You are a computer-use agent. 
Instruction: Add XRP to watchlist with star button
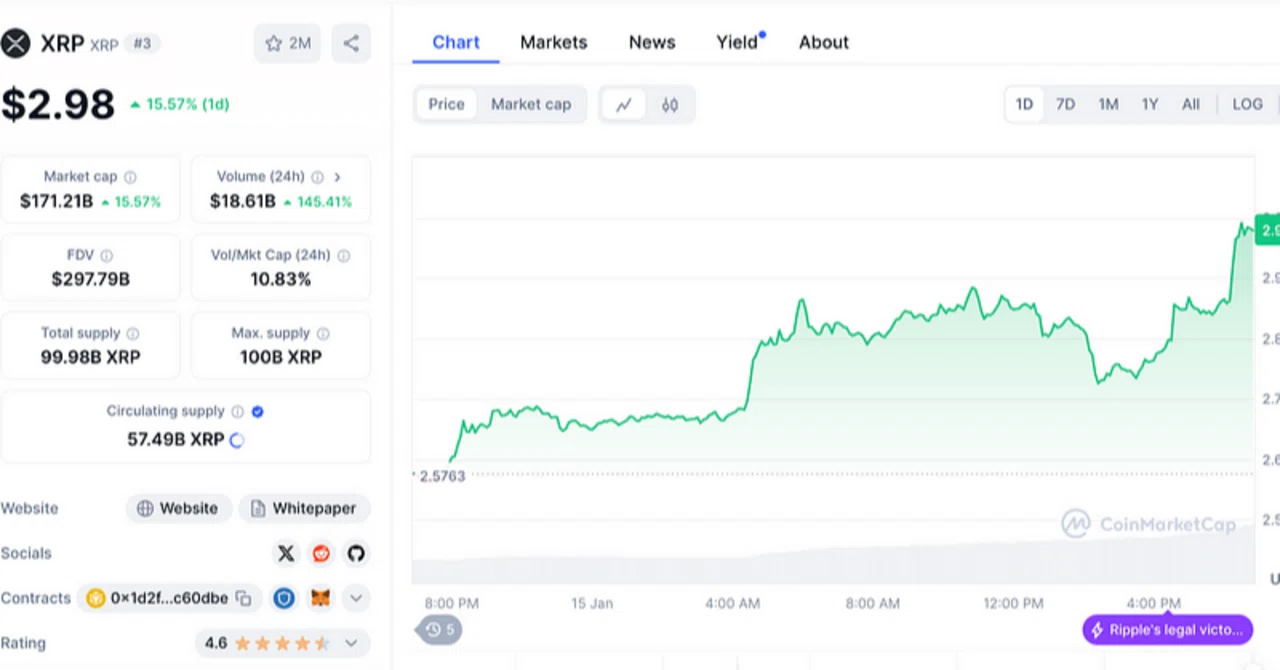287,44
